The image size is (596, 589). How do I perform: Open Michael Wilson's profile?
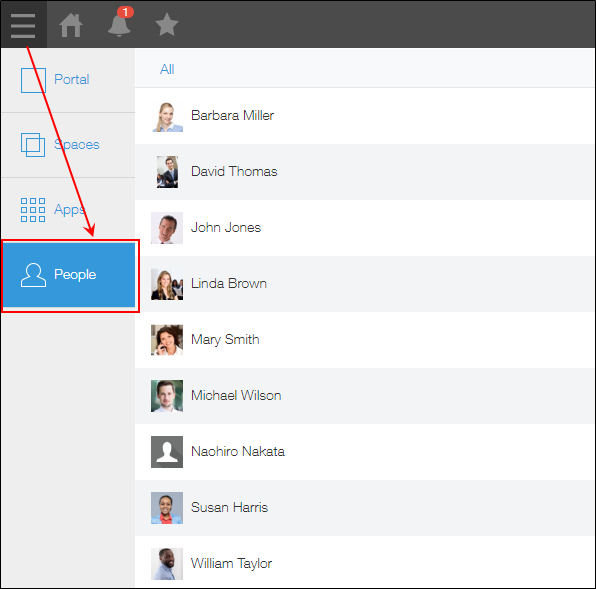coord(365,396)
